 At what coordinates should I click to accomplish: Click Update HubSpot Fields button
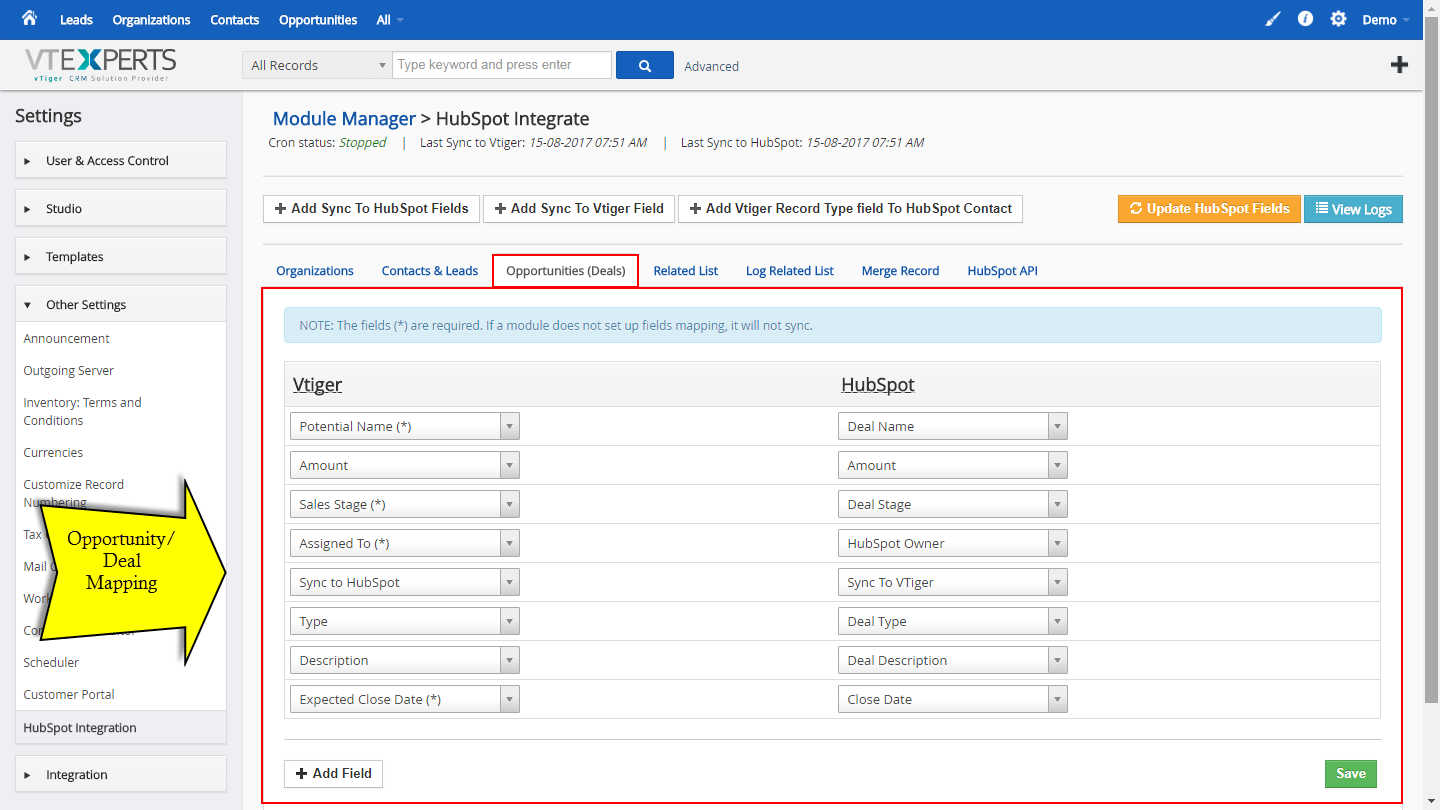point(1209,209)
